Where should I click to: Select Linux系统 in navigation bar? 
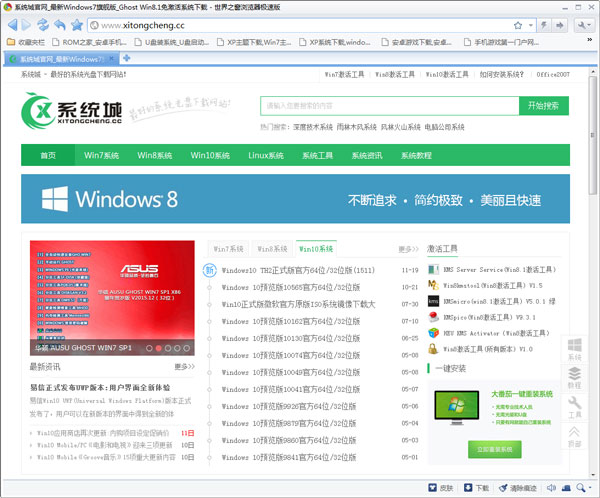[266, 155]
